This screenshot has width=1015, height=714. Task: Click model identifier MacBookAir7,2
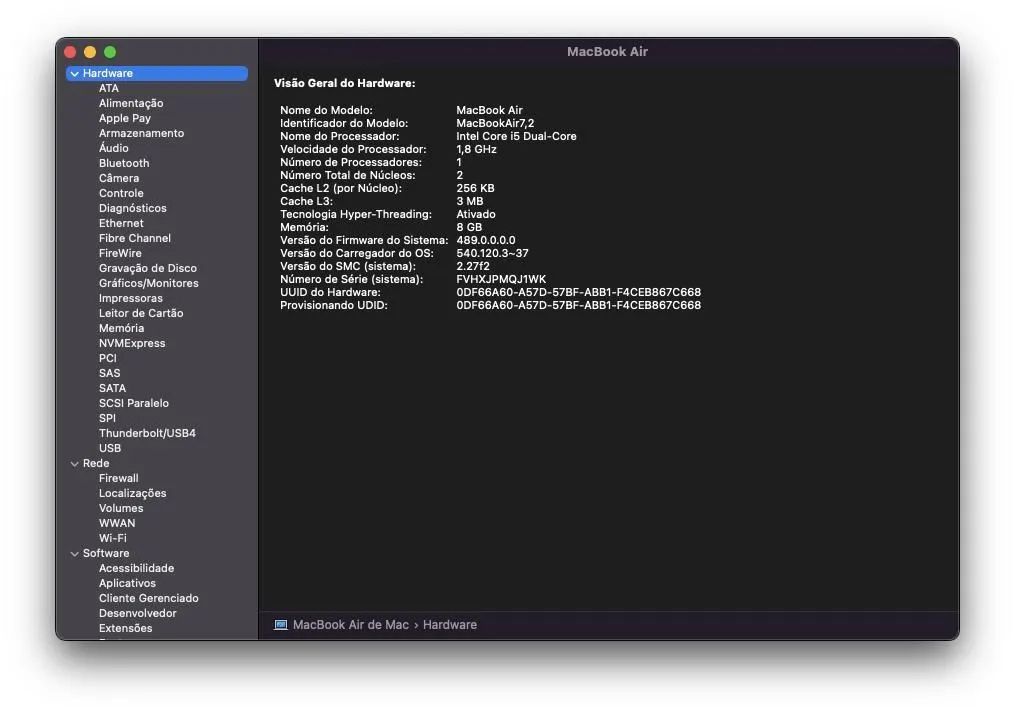point(495,123)
